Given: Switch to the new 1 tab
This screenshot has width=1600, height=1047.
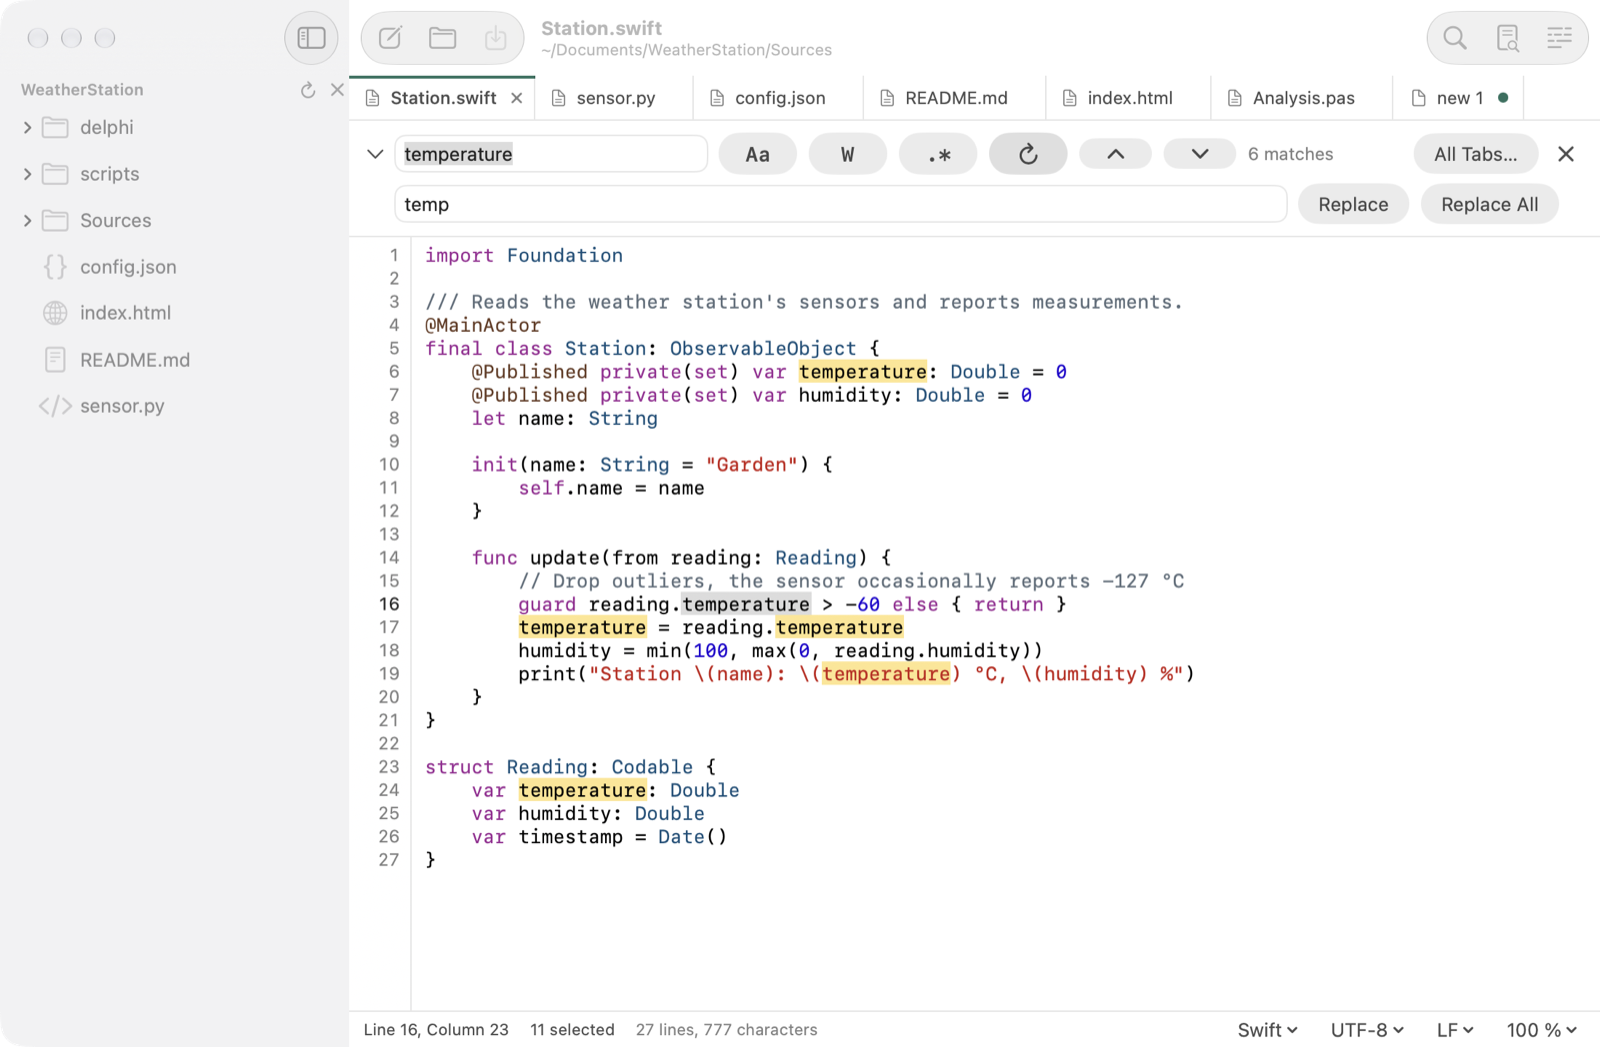Looking at the screenshot, I should [x=1459, y=98].
